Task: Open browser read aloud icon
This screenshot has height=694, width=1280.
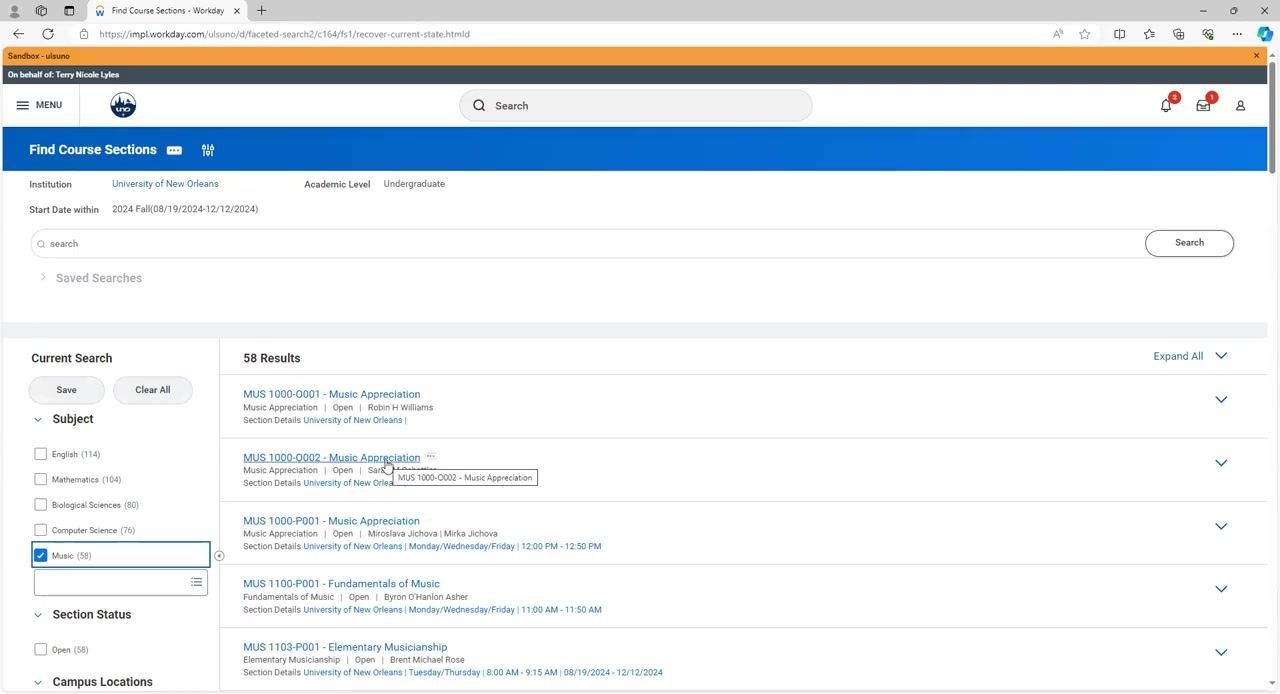Action: 1058,34
